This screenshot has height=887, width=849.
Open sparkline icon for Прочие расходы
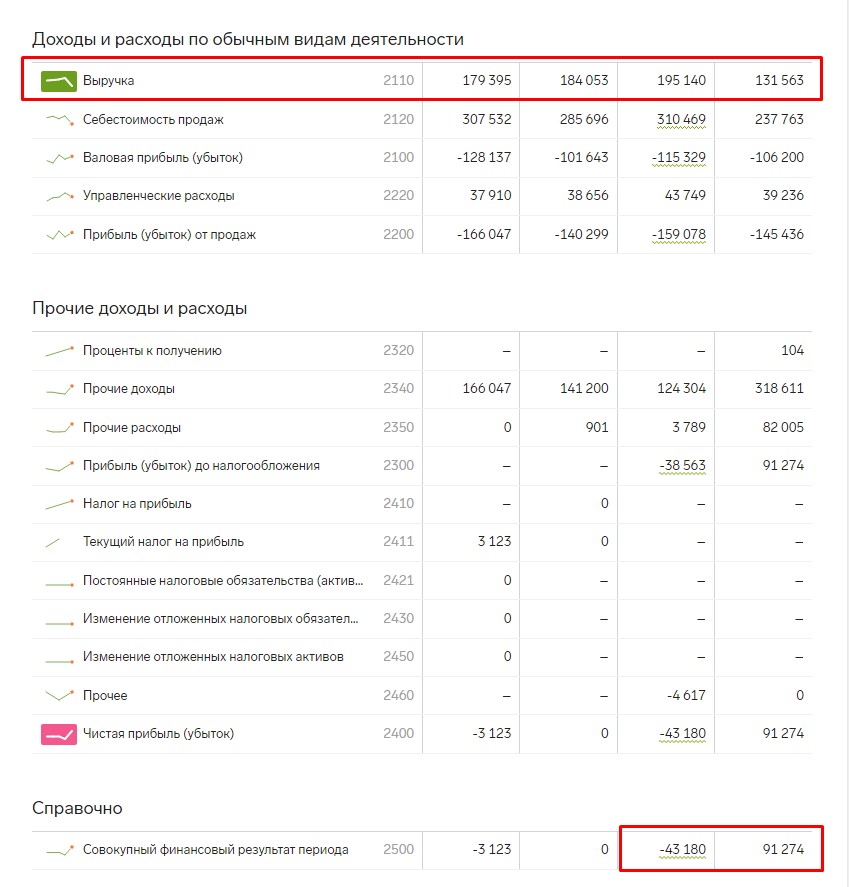pyautogui.click(x=59, y=428)
